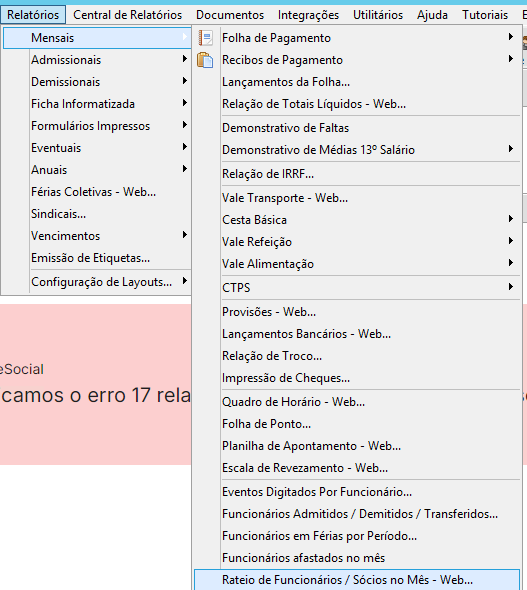Open the Relatórios menu
Image resolution: width=527 pixels, height=590 pixels.
[x=33, y=15]
